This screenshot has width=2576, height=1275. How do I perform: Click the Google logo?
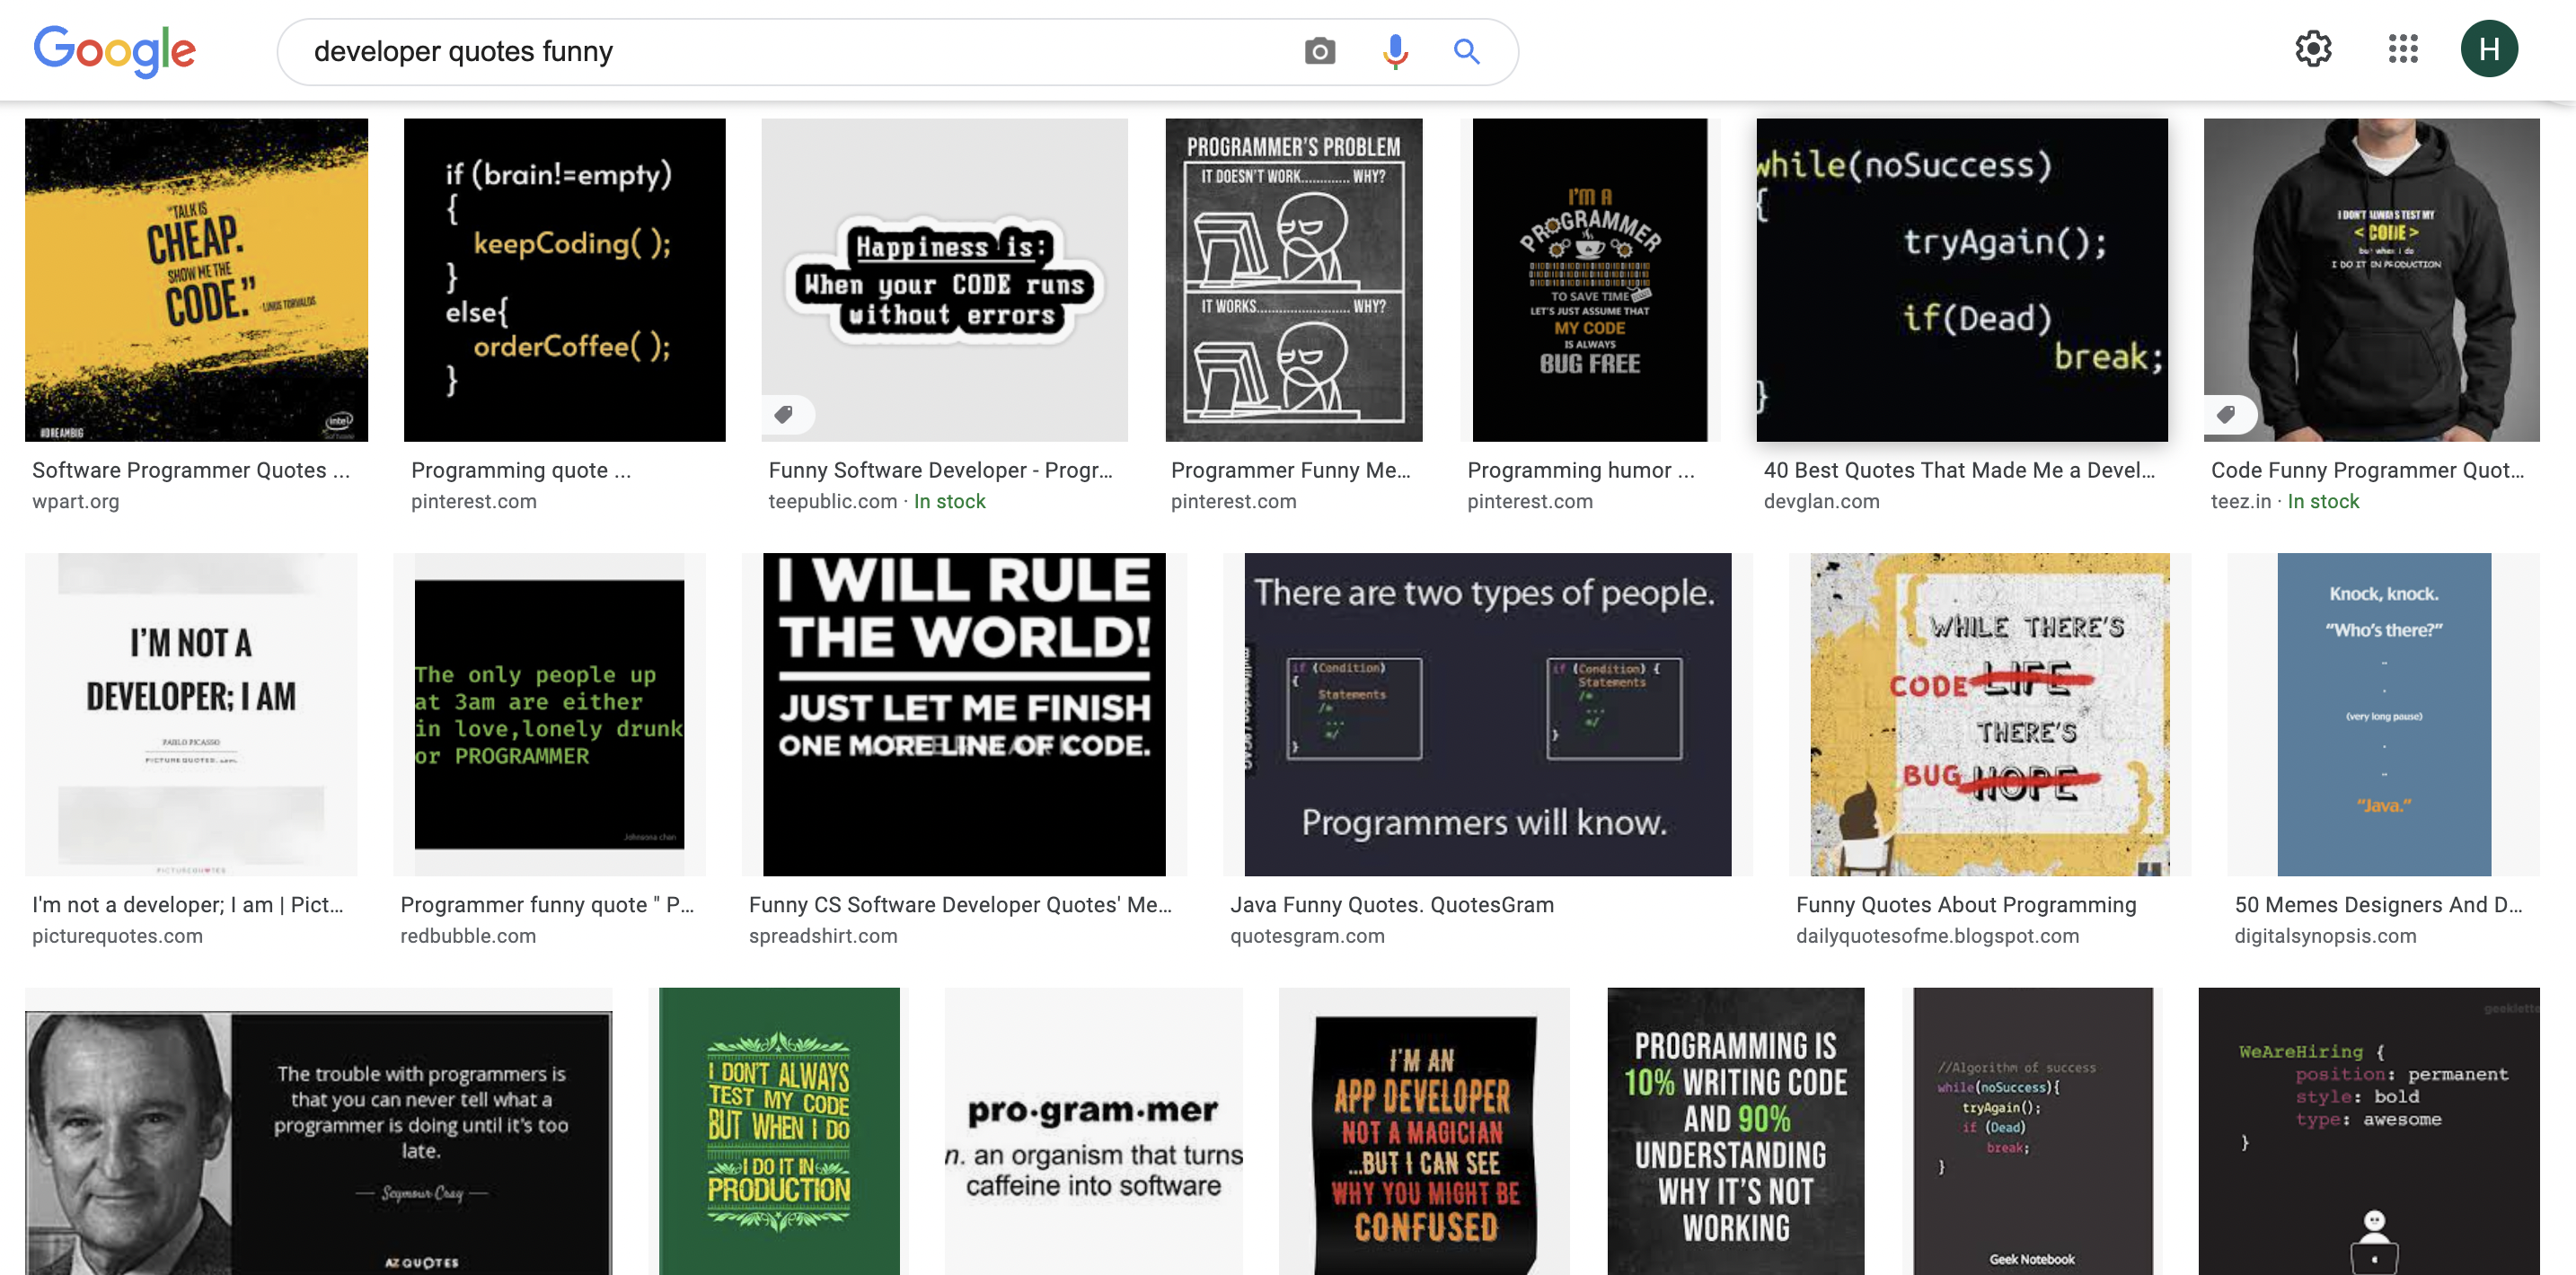point(115,51)
